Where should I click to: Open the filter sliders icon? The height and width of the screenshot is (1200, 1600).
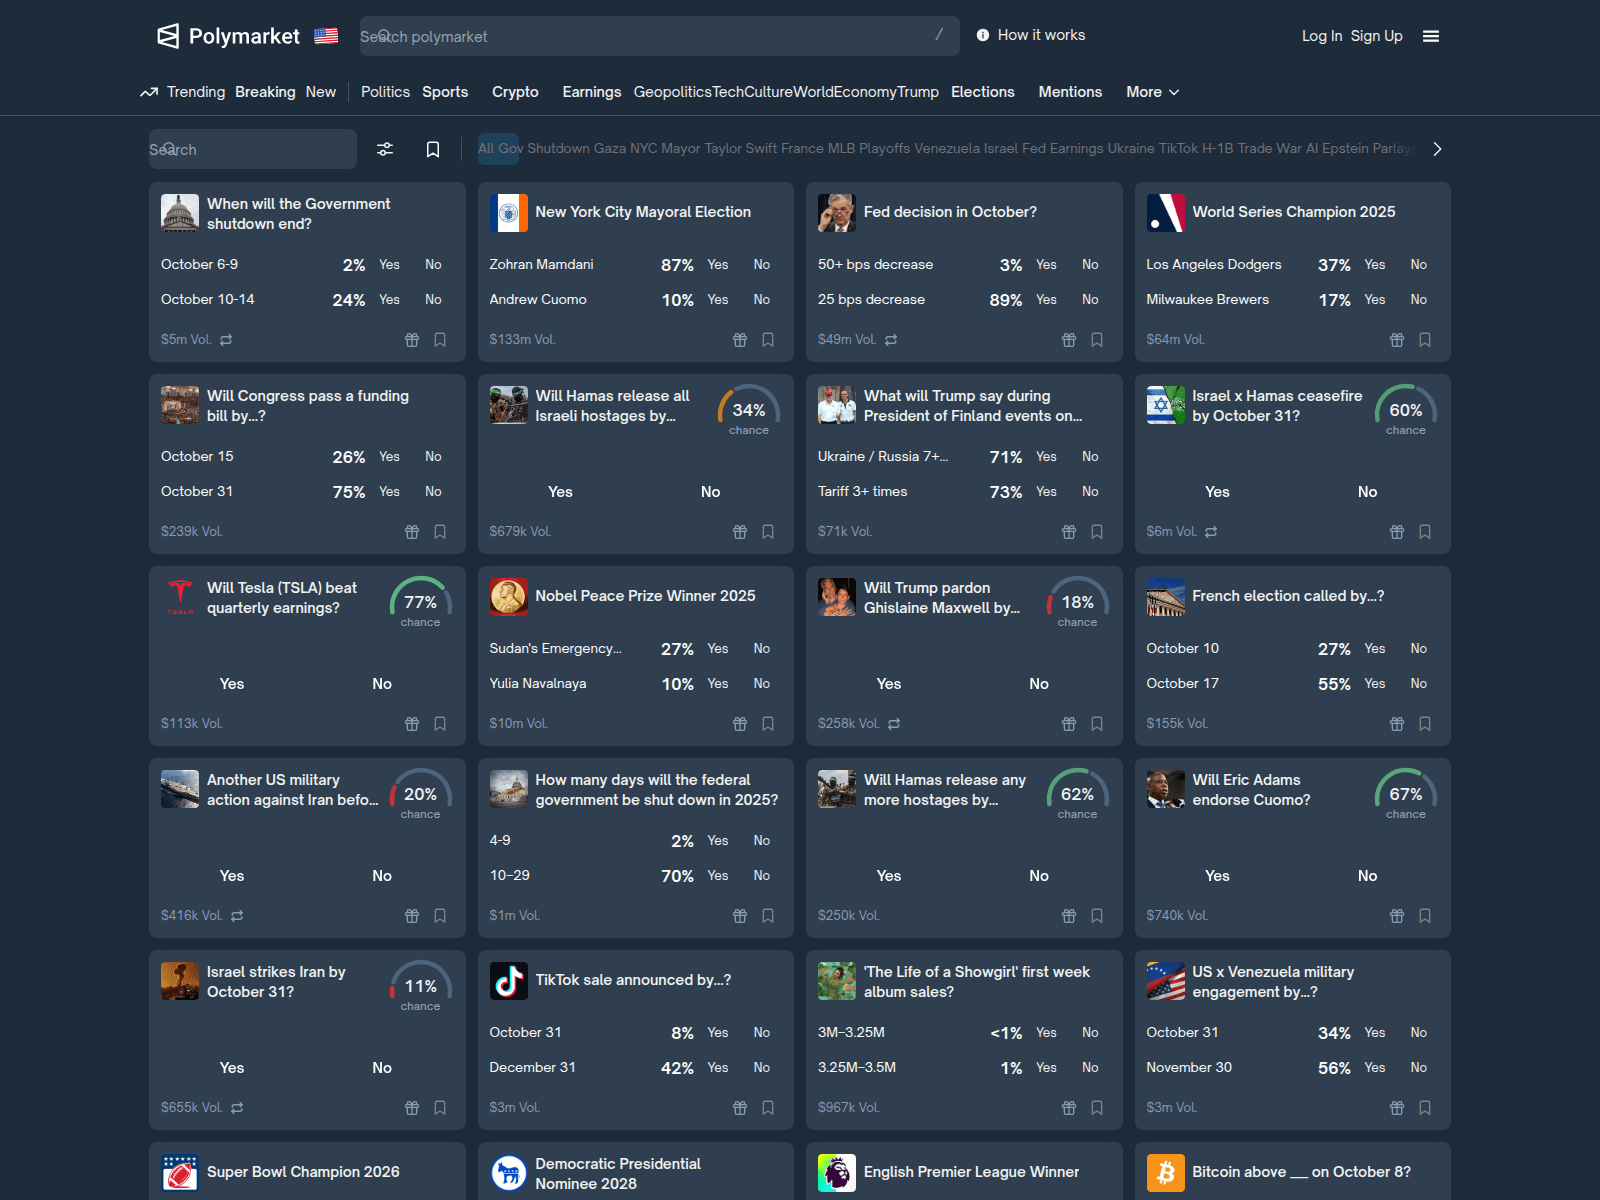tap(385, 149)
